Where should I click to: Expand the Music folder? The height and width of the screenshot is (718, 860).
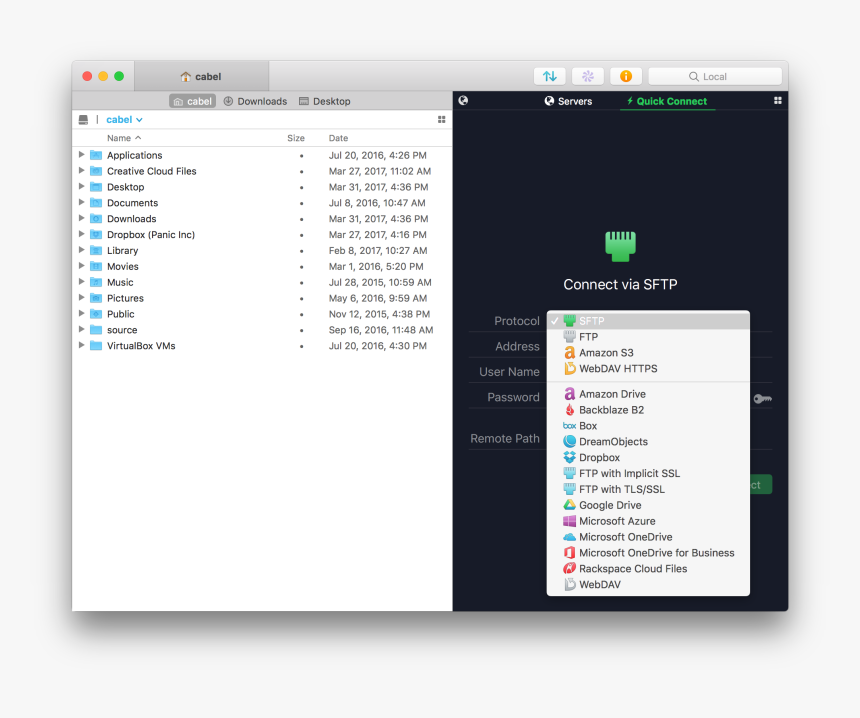pyautogui.click(x=82, y=282)
